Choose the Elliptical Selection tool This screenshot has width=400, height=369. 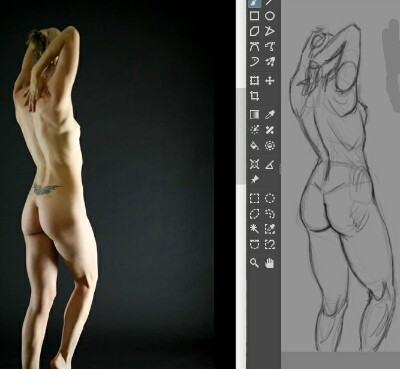pos(270,199)
